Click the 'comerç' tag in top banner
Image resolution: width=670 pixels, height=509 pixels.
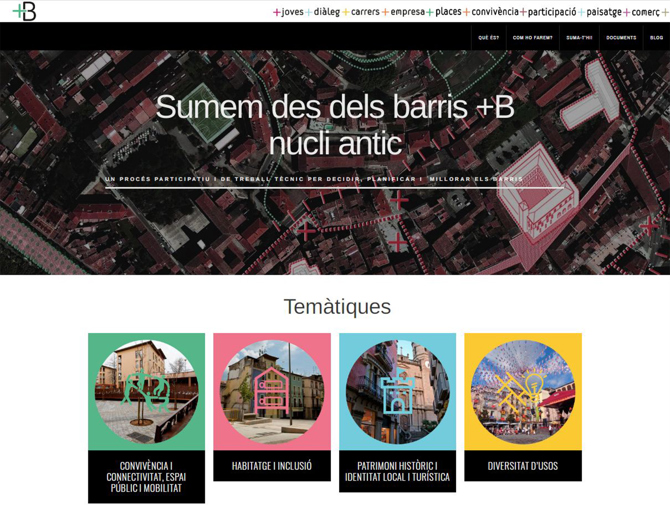(x=645, y=12)
